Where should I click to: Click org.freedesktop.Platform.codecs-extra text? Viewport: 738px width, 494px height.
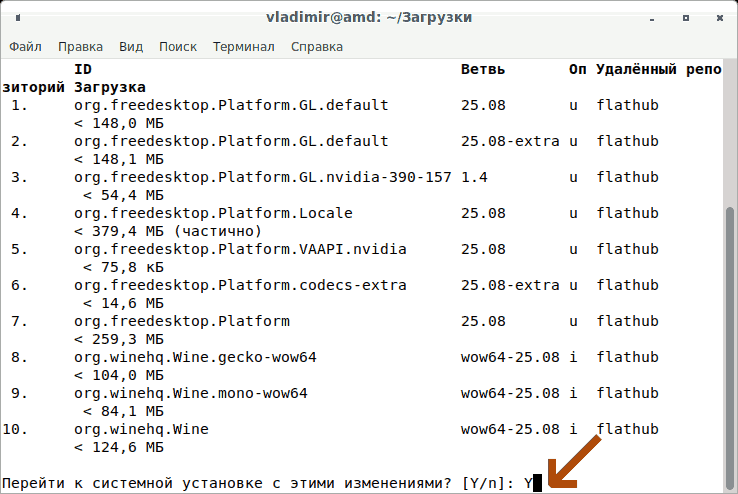click(240, 286)
